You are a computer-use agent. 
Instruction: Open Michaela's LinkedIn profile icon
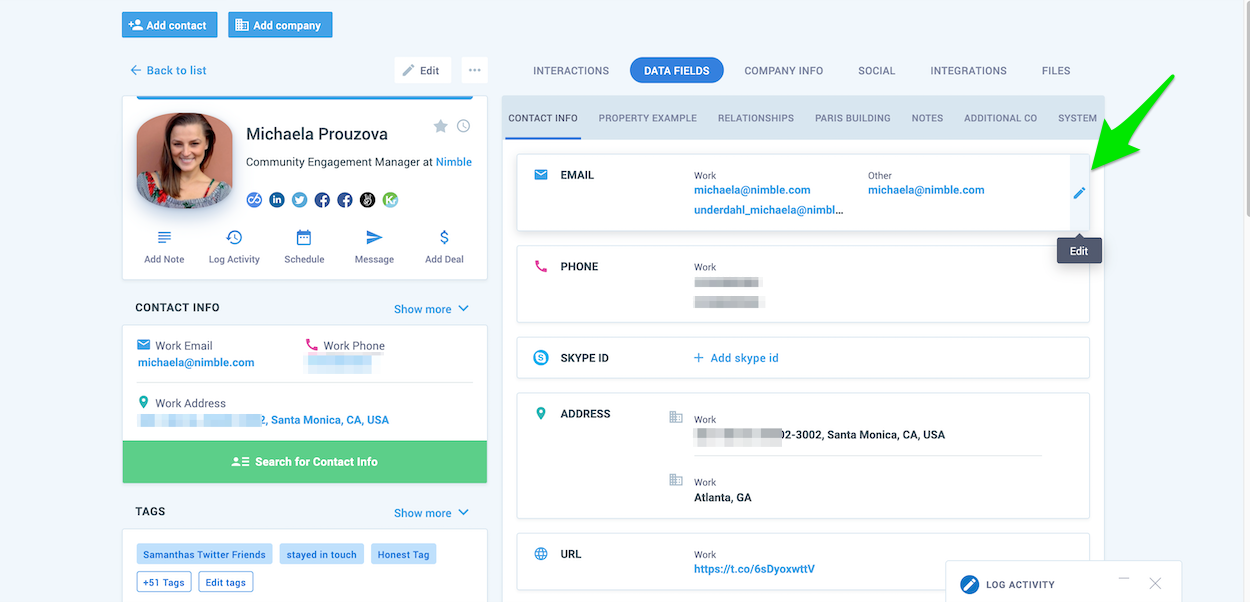click(276, 199)
